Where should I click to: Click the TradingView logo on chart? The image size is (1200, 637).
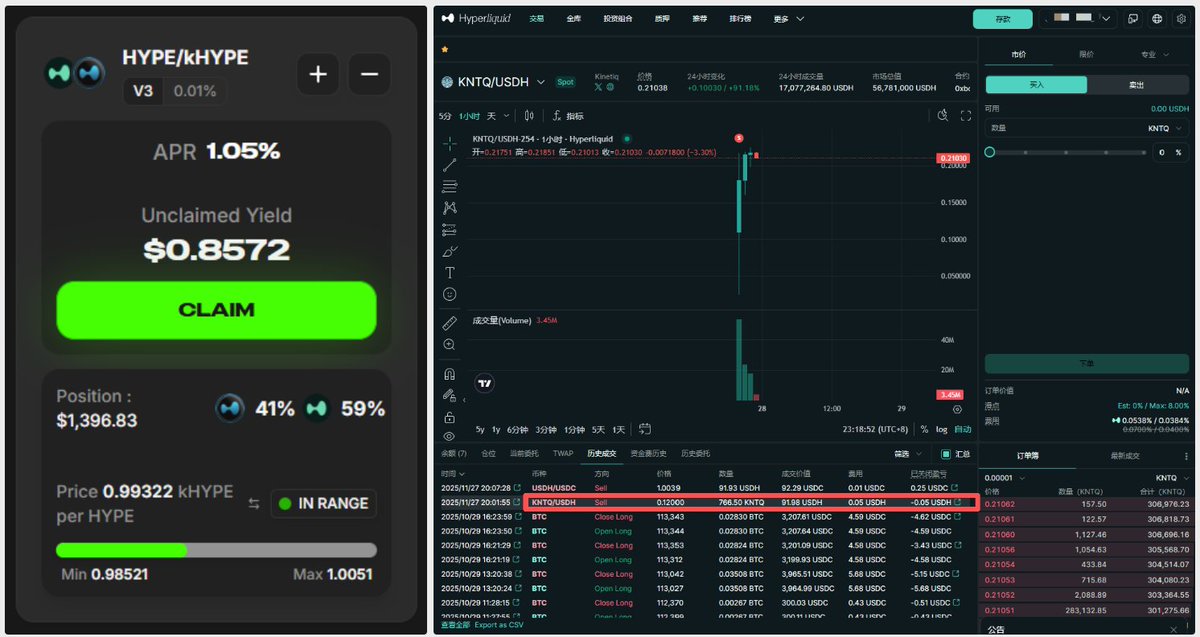[x=485, y=383]
